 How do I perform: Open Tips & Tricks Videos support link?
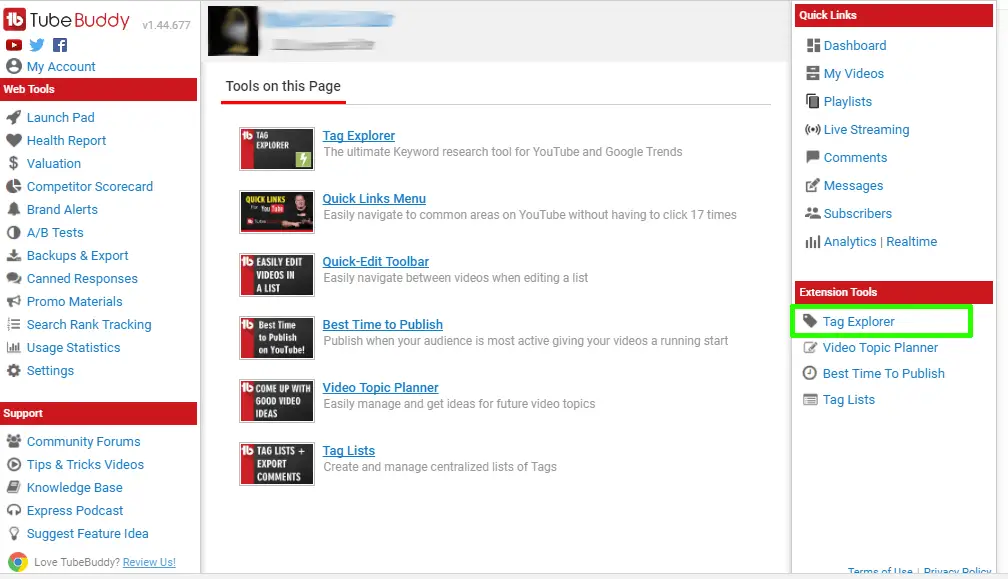(86, 465)
